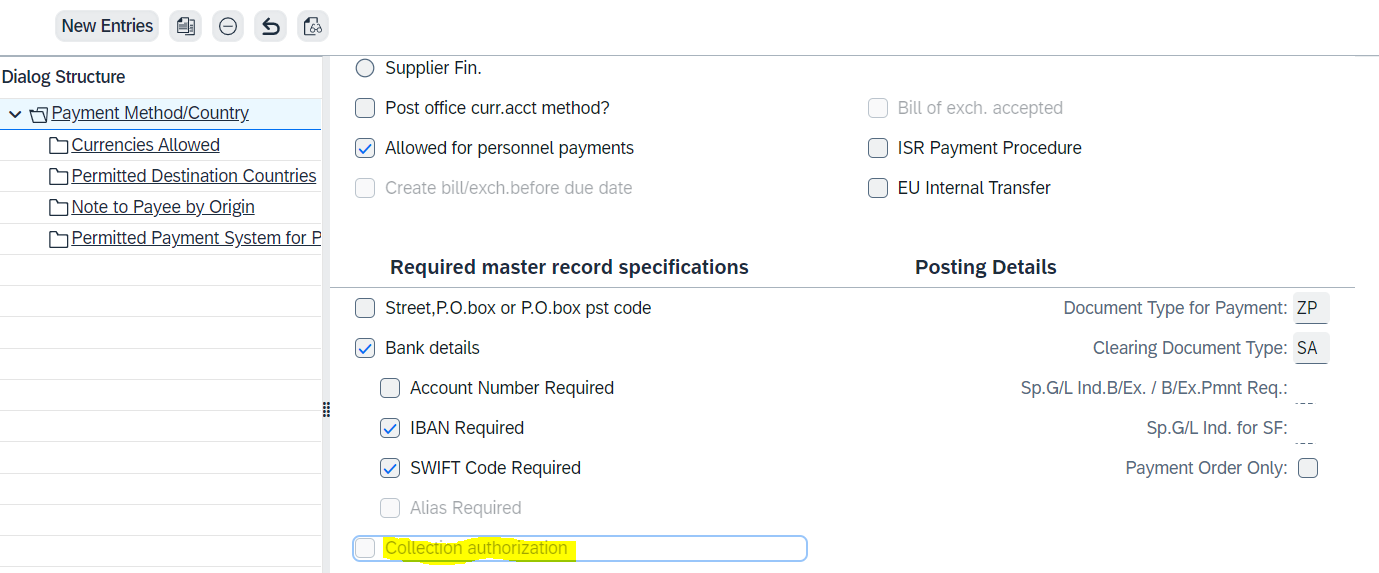This screenshot has height=573, width=1379.
Task: Click the Copy As toolbar icon
Action: pyautogui.click(x=185, y=26)
